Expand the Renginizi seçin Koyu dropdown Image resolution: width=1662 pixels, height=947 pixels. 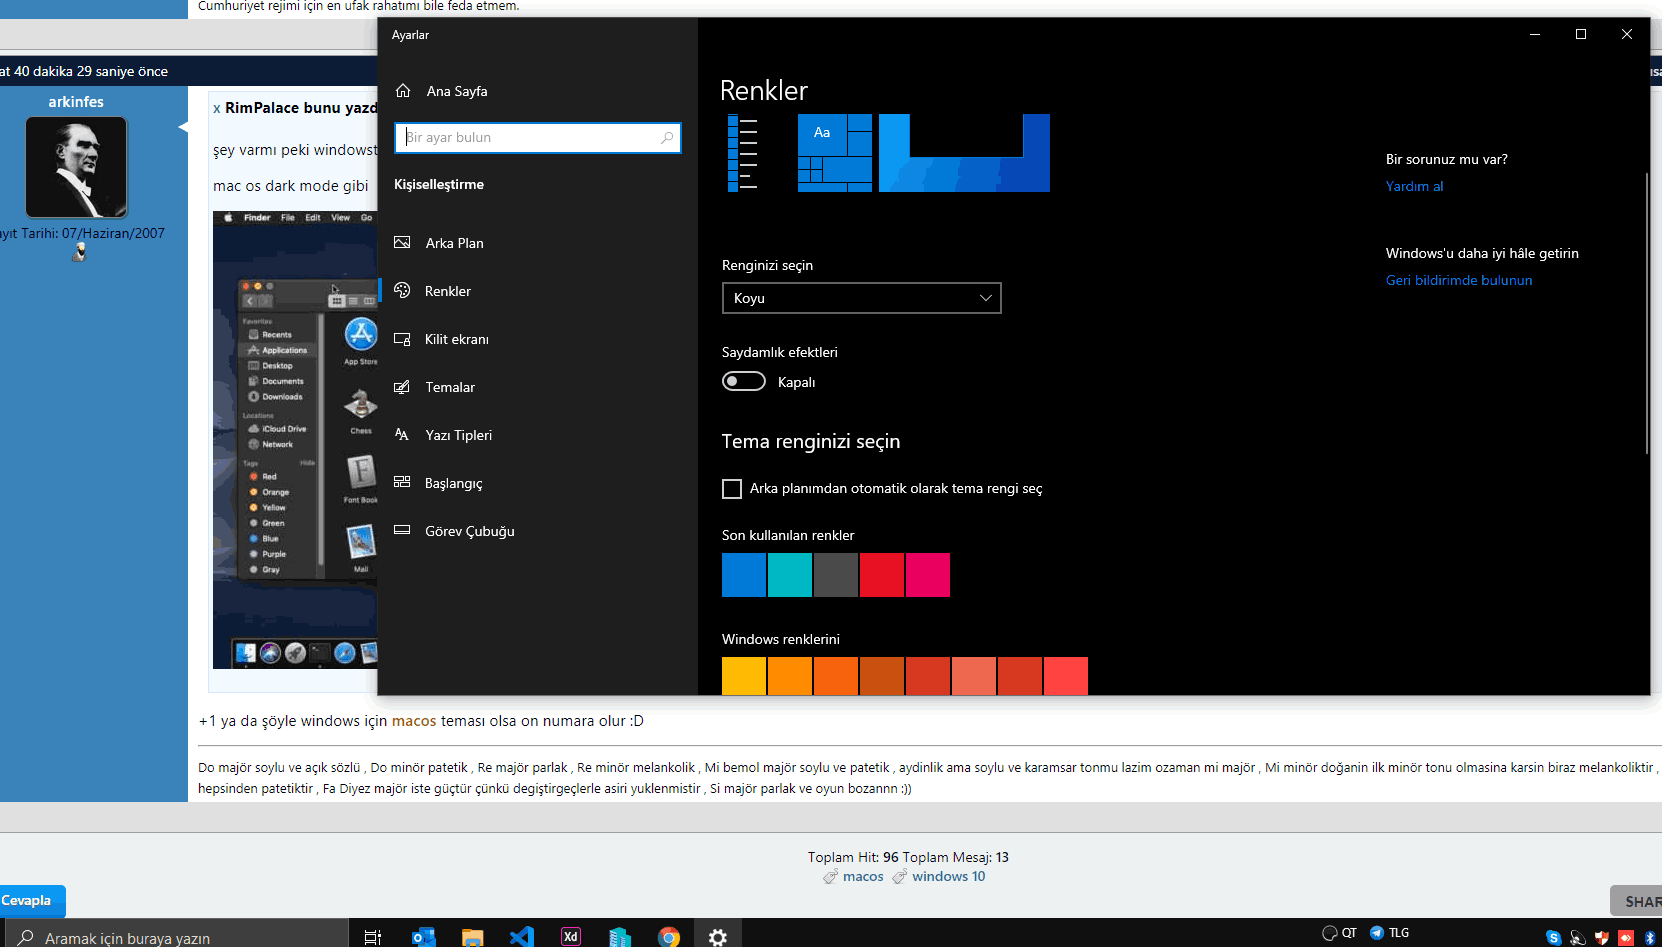861,298
